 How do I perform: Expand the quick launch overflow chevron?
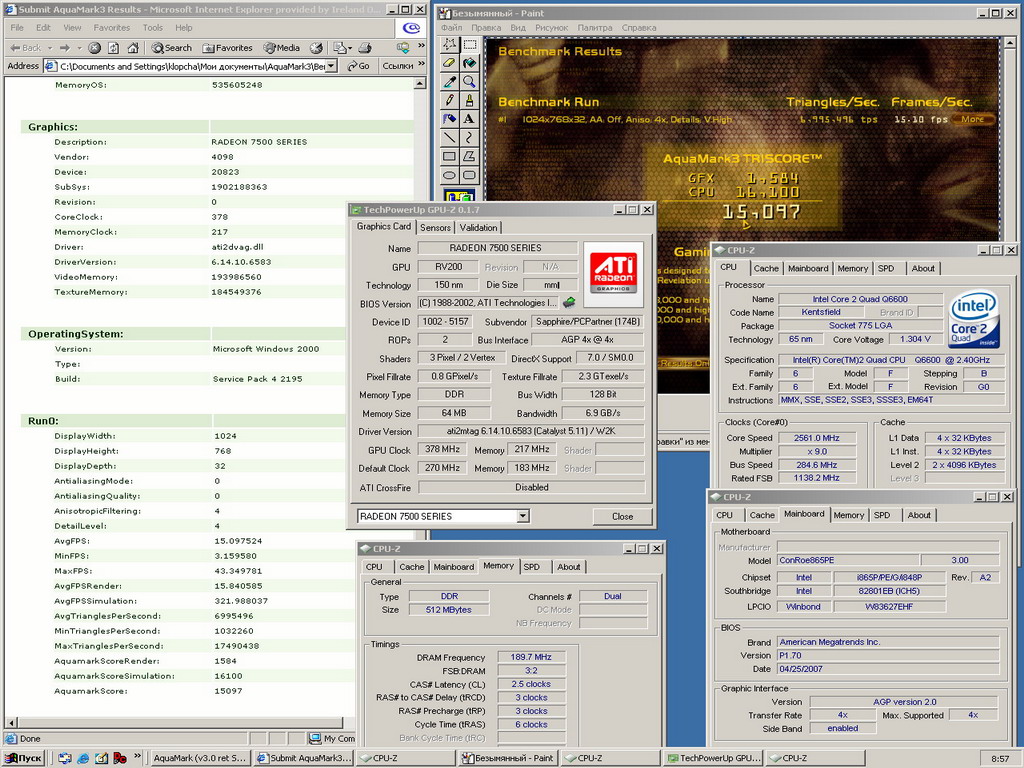137,756
